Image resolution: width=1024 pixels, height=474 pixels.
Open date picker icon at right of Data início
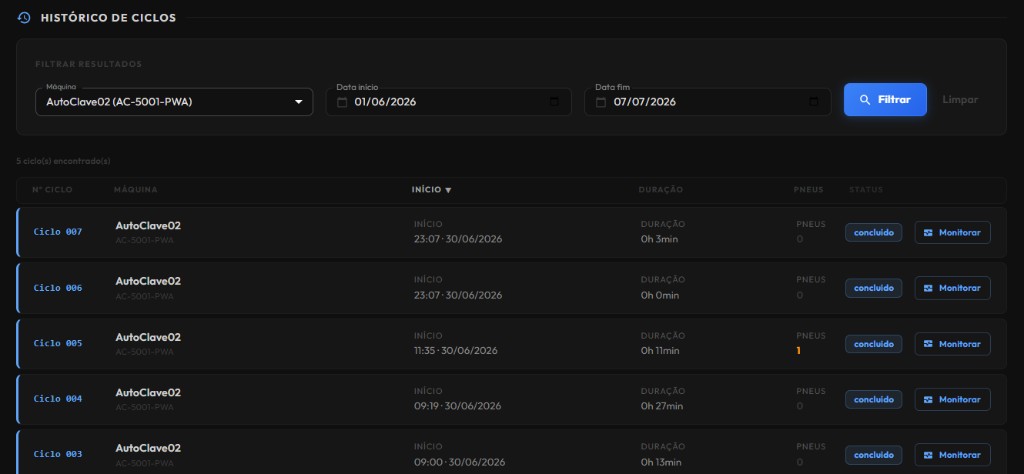554,102
